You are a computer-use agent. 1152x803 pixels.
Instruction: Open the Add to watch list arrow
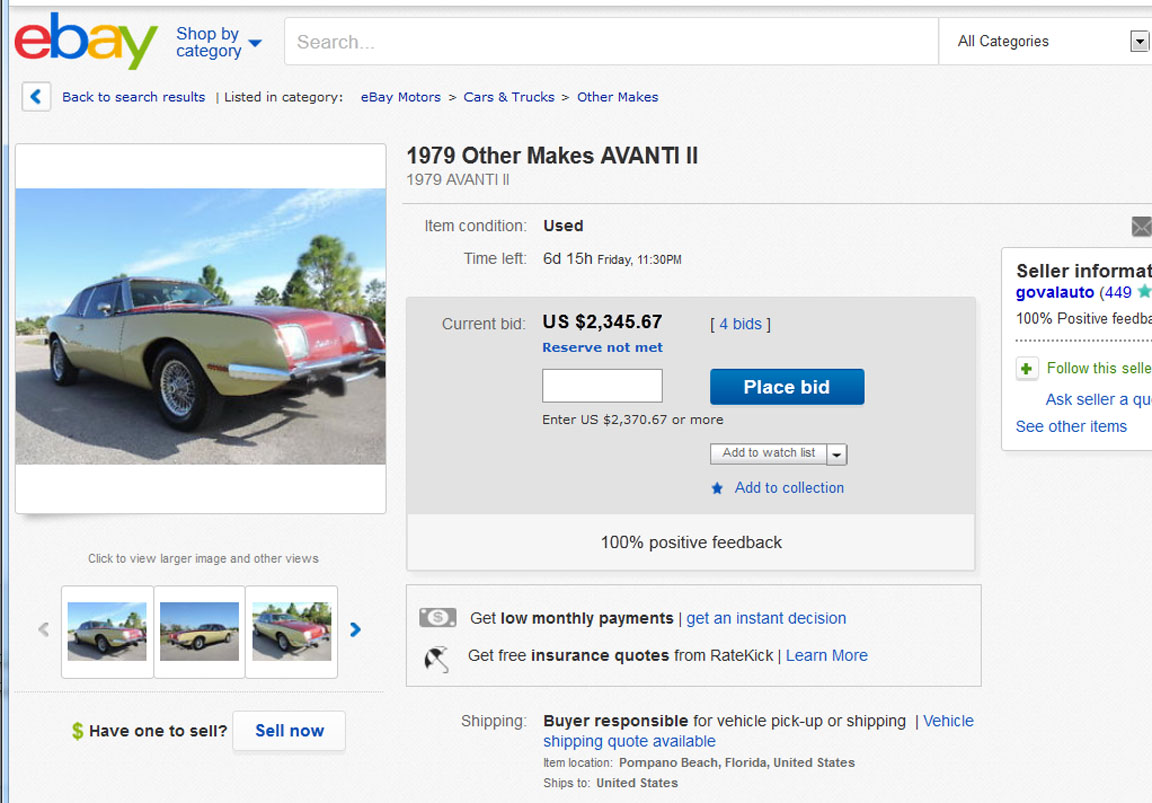pos(837,454)
